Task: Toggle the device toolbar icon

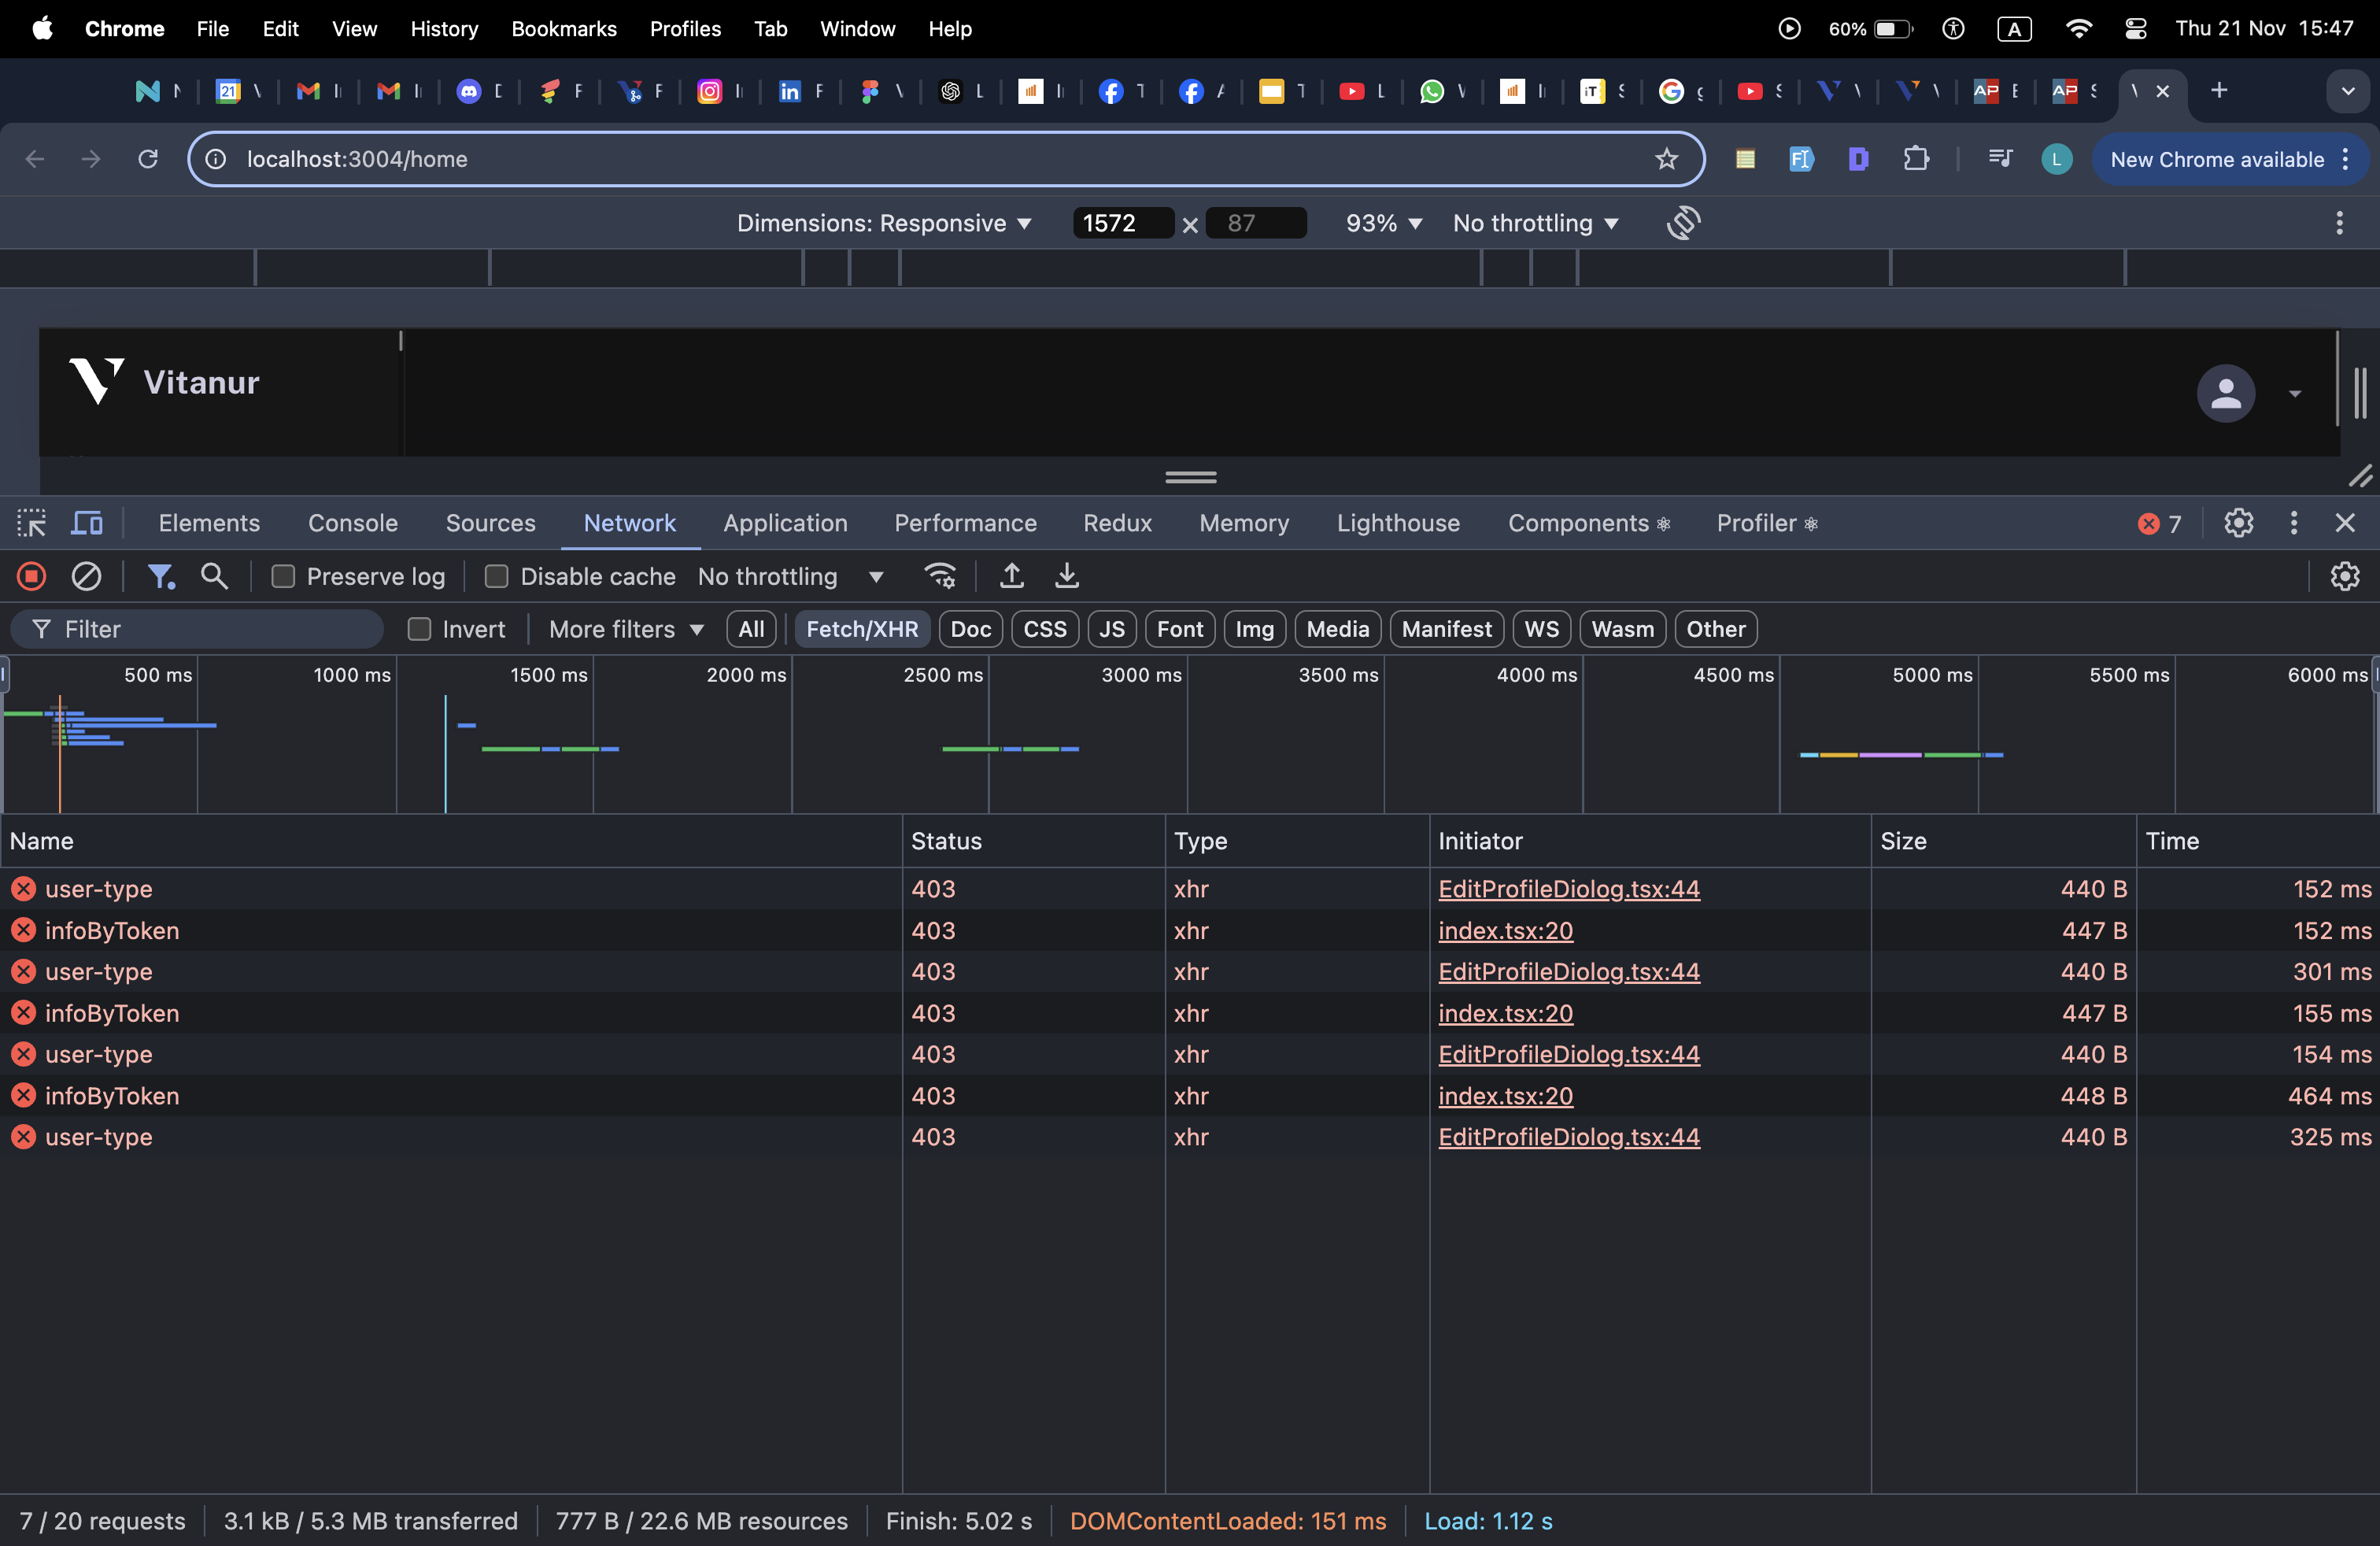Action: click(x=87, y=523)
